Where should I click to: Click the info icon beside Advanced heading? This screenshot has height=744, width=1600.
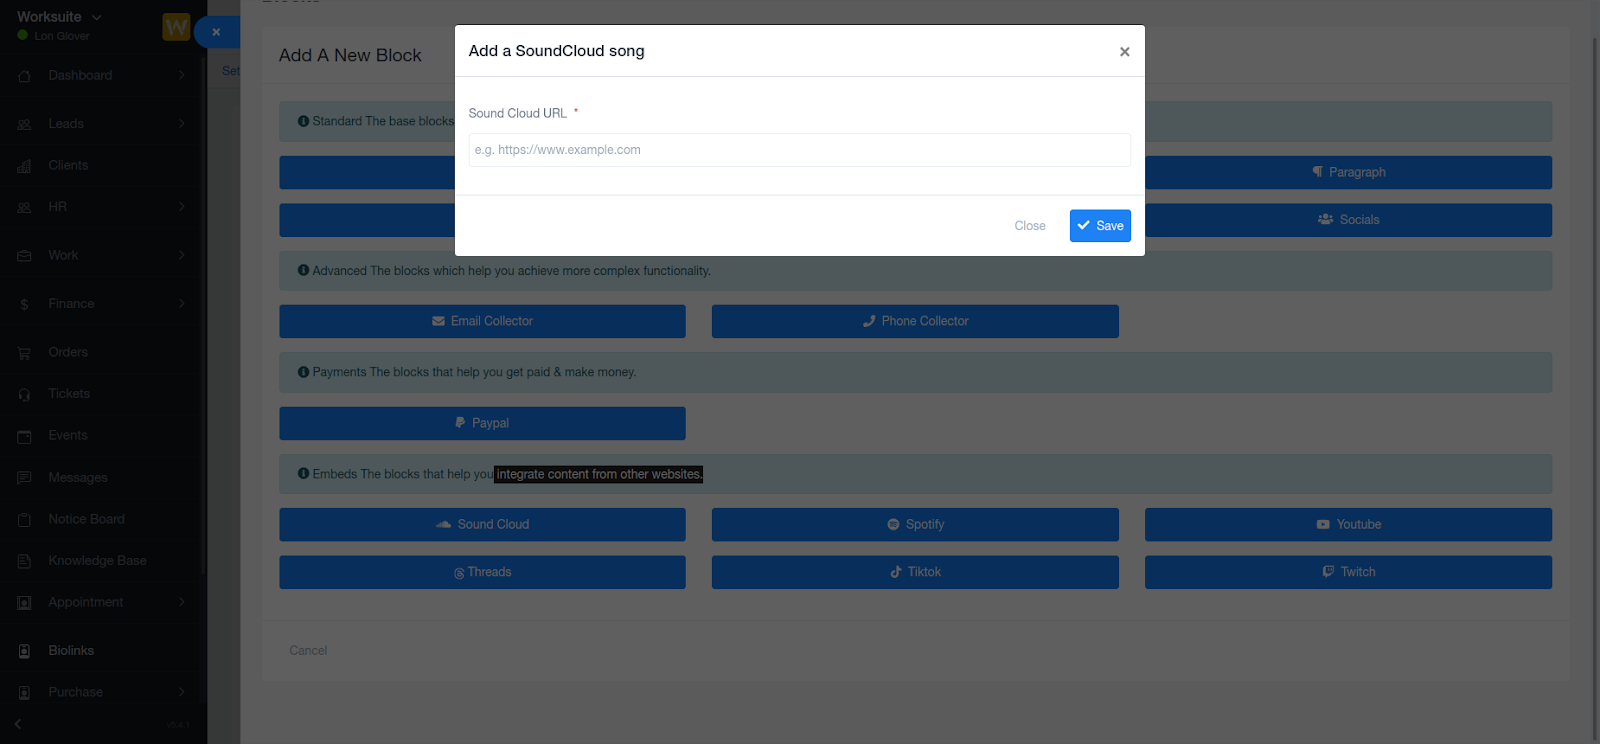(x=303, y=270)
